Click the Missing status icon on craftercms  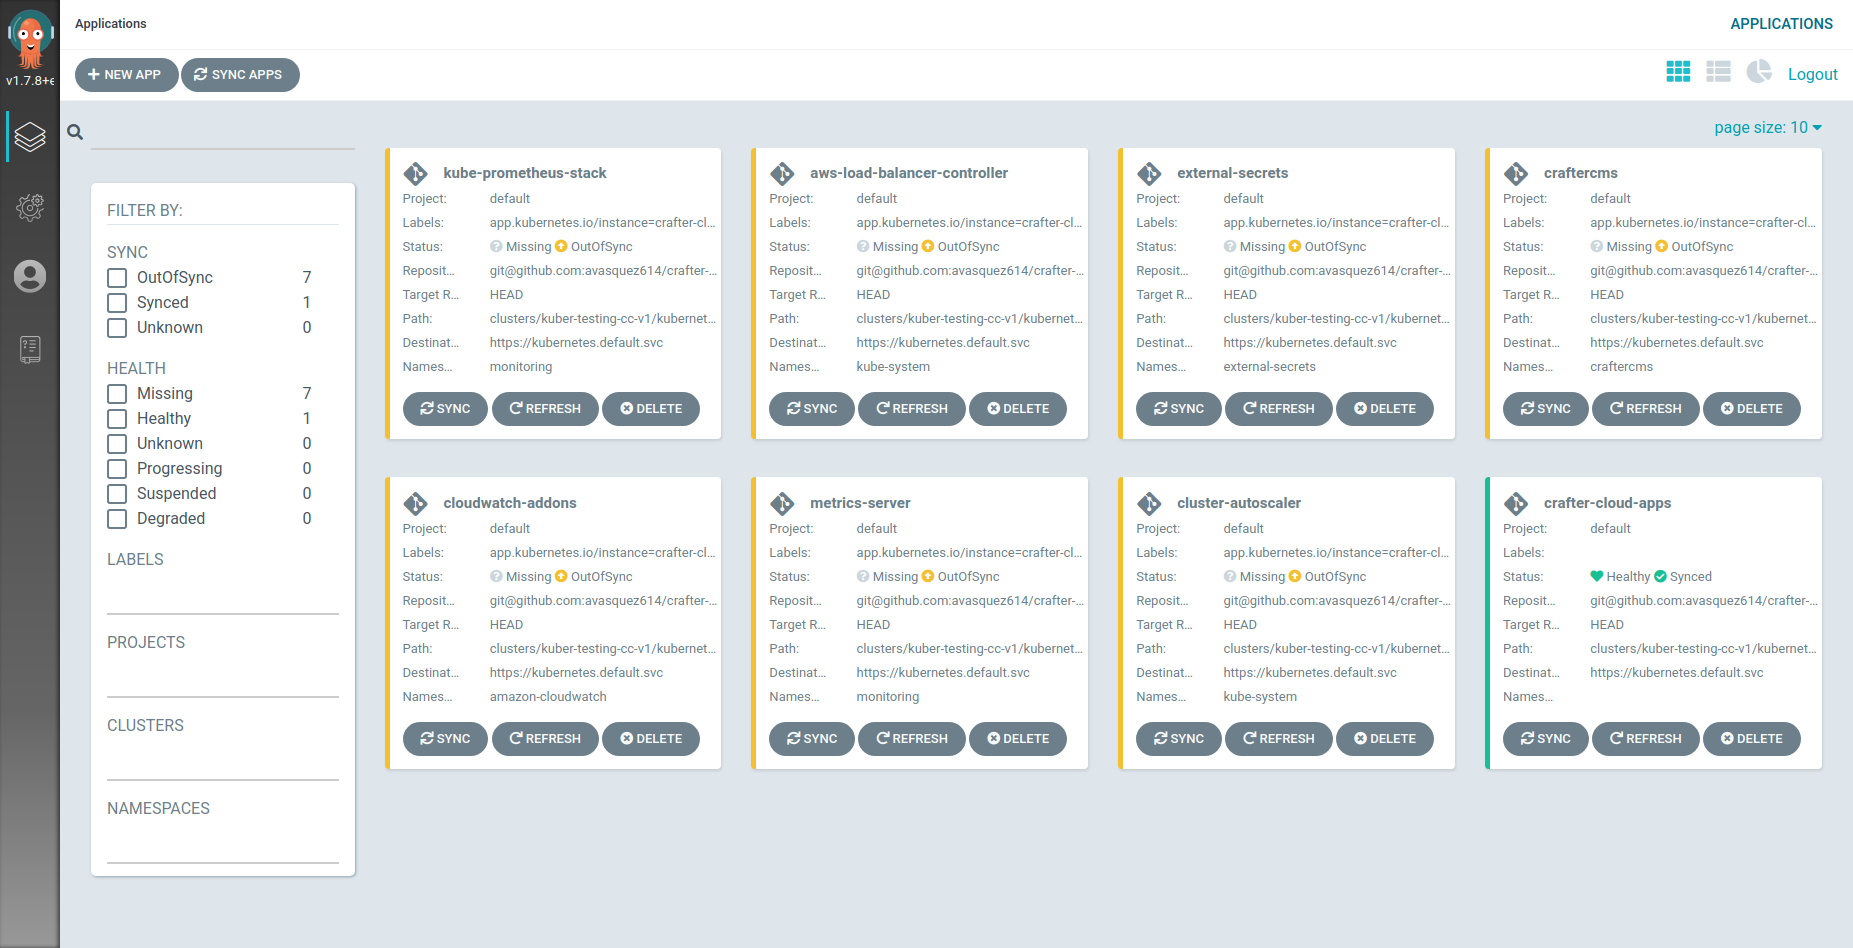tap(1597, 247)
